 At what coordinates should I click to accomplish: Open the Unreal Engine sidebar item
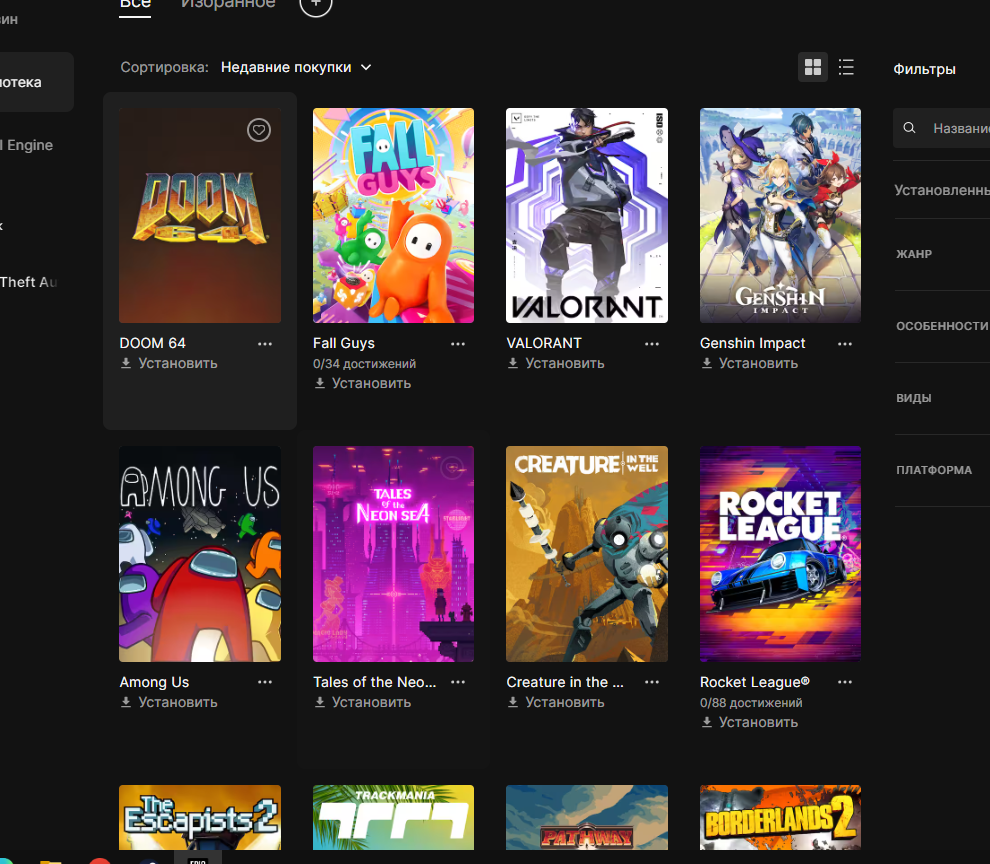[27, 145]
